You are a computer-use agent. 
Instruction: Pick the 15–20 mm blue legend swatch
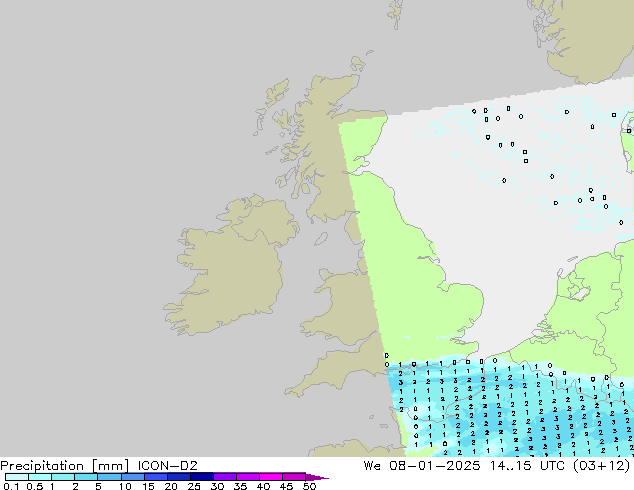[156, 477]
